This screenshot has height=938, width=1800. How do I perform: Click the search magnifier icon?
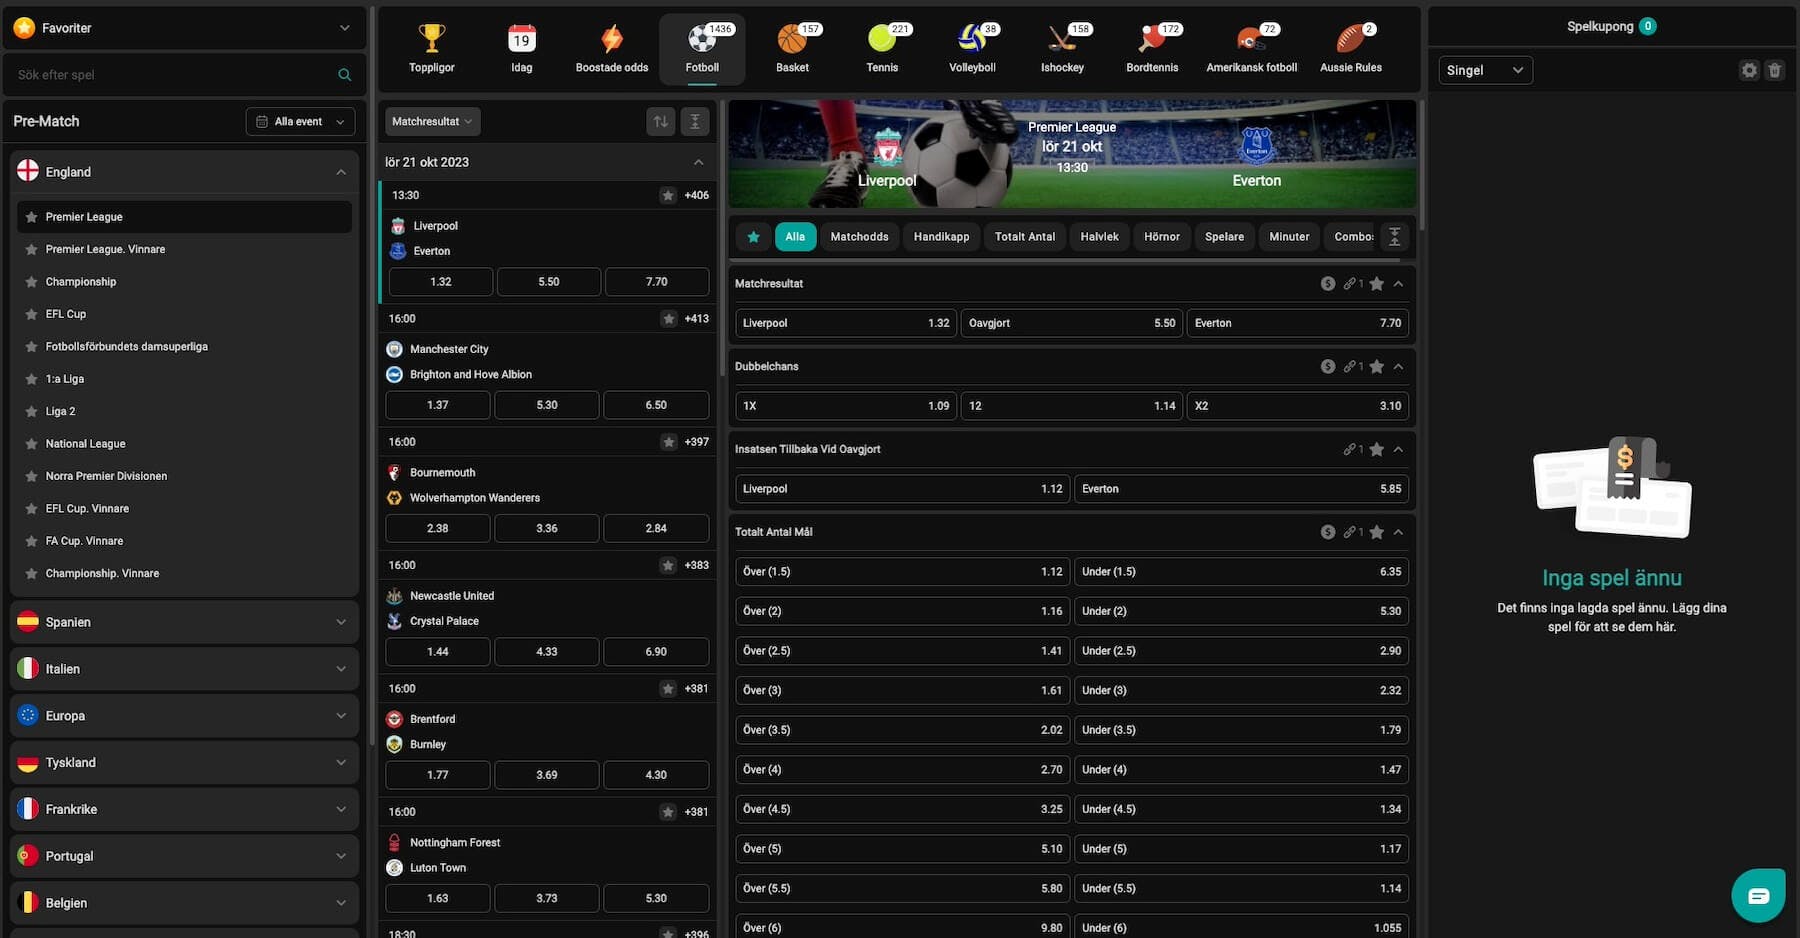point(344,75)
